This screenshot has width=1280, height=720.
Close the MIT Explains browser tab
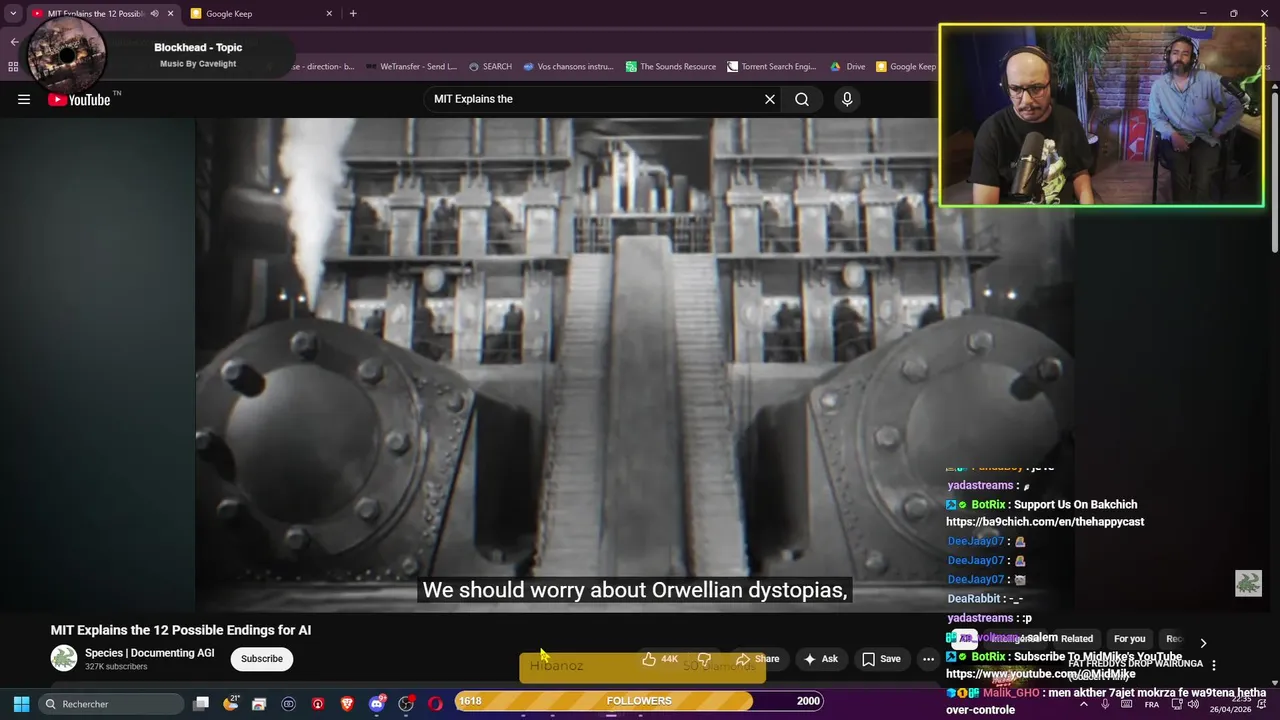coord(170,14)
